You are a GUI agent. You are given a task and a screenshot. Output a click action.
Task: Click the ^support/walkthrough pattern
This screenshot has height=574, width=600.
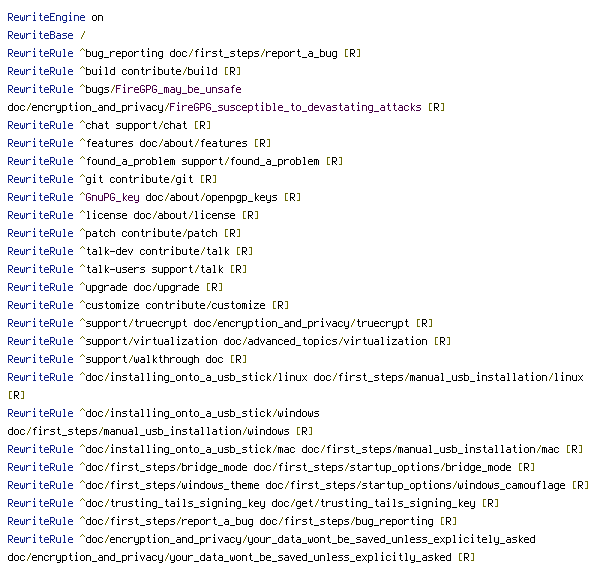[x=140, y=359]
